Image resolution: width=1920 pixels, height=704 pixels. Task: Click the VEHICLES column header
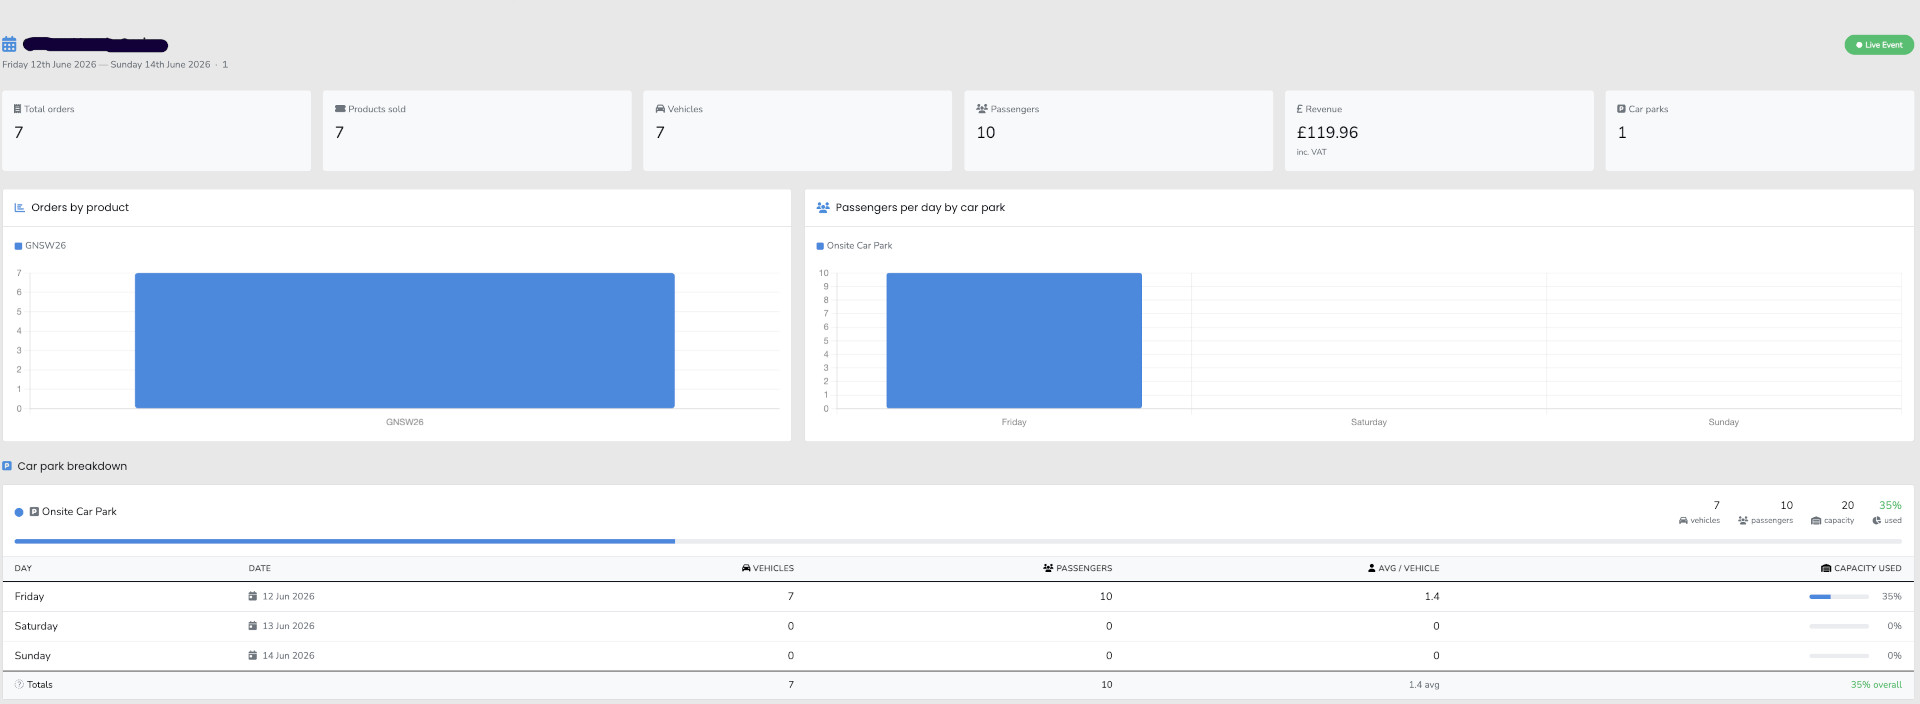(x=768, y=568)
